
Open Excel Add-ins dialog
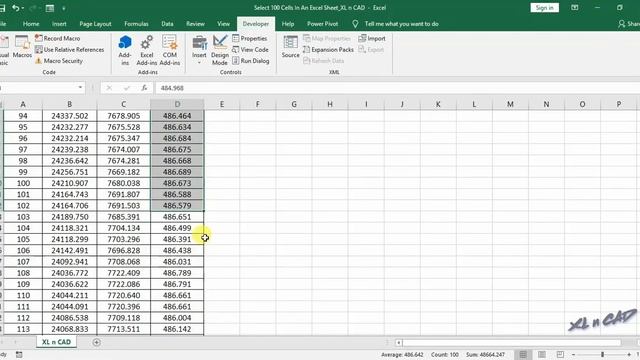(x=147, y=50)
